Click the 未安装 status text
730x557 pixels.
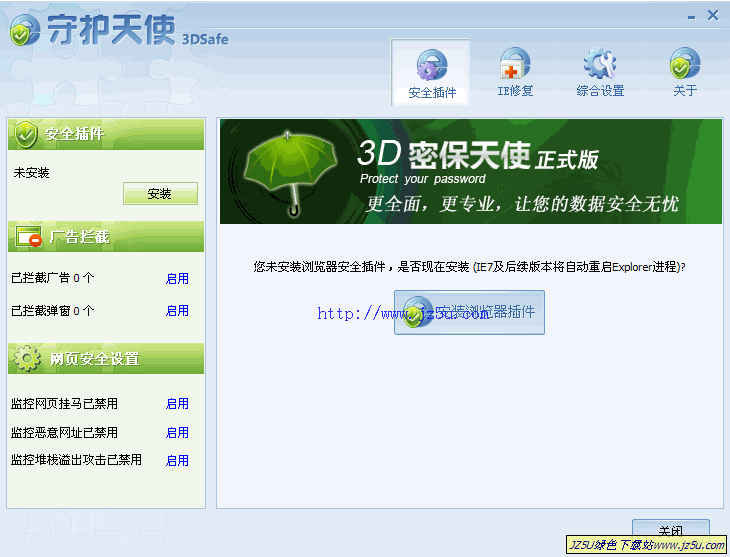(x=31, y=173)
